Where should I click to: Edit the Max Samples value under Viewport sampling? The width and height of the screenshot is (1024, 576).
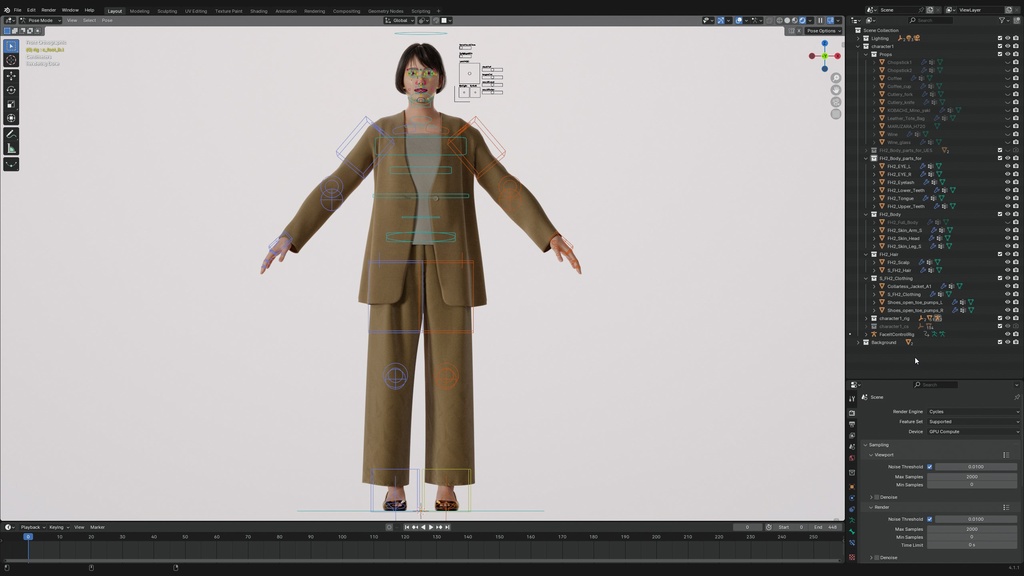click(x=971, y=477)
